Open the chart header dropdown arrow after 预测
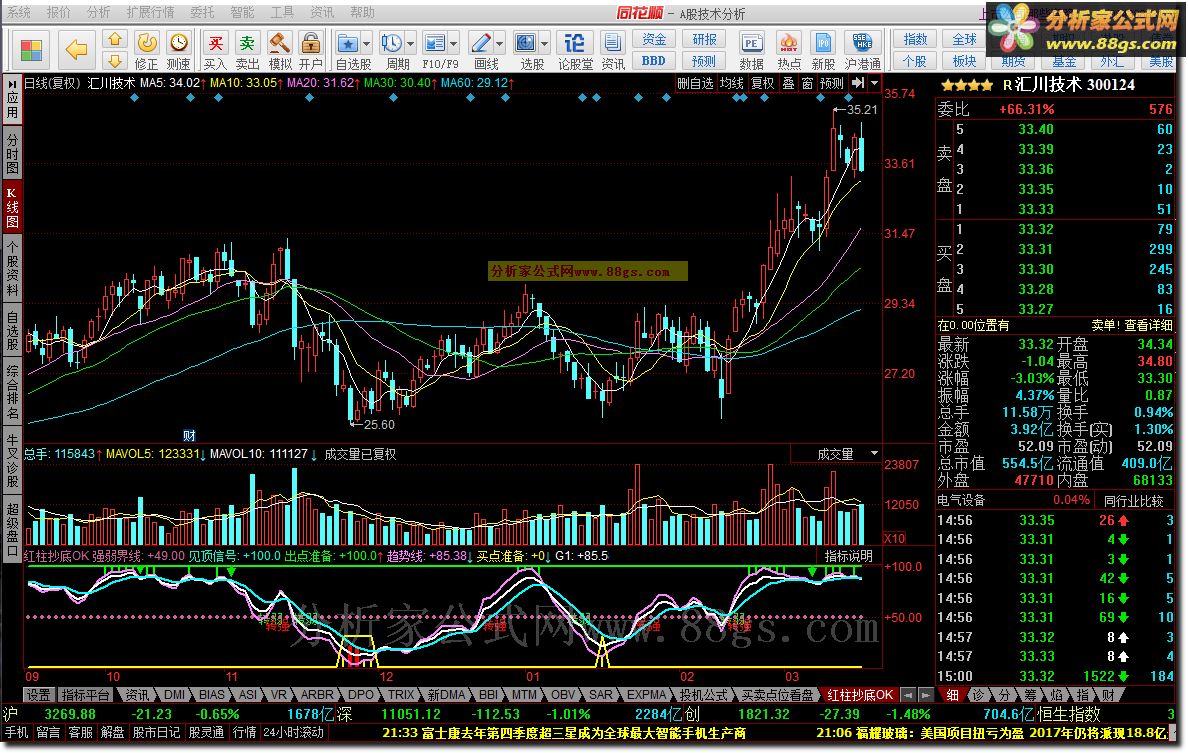Viewport: 1188px width, 753px height. point(874,83)
